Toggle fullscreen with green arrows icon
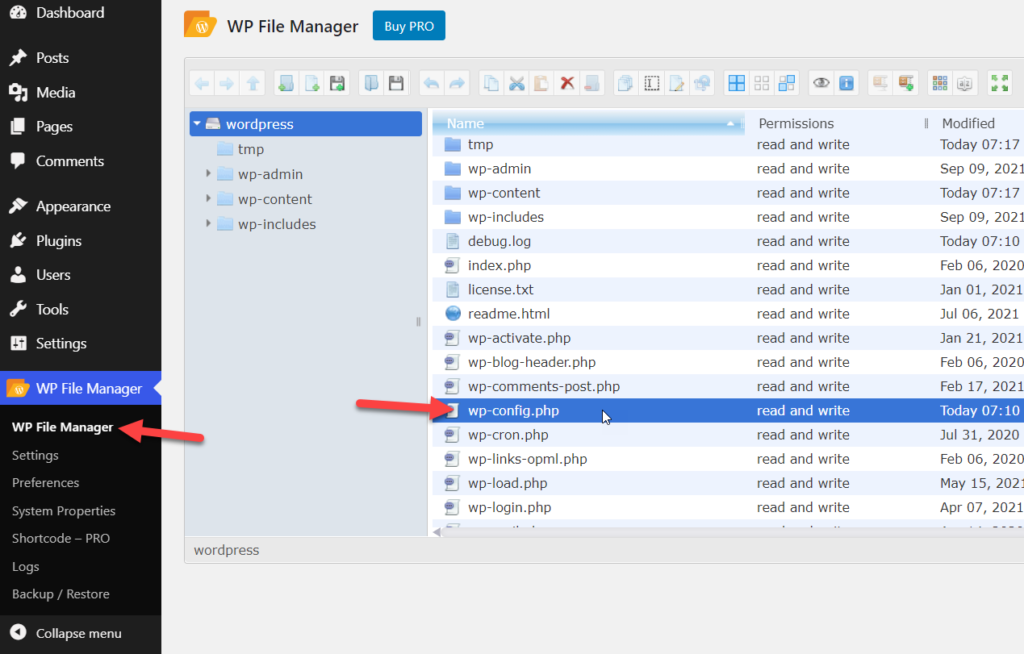This screenshot has width=1024, height=654. click(999, 84)
